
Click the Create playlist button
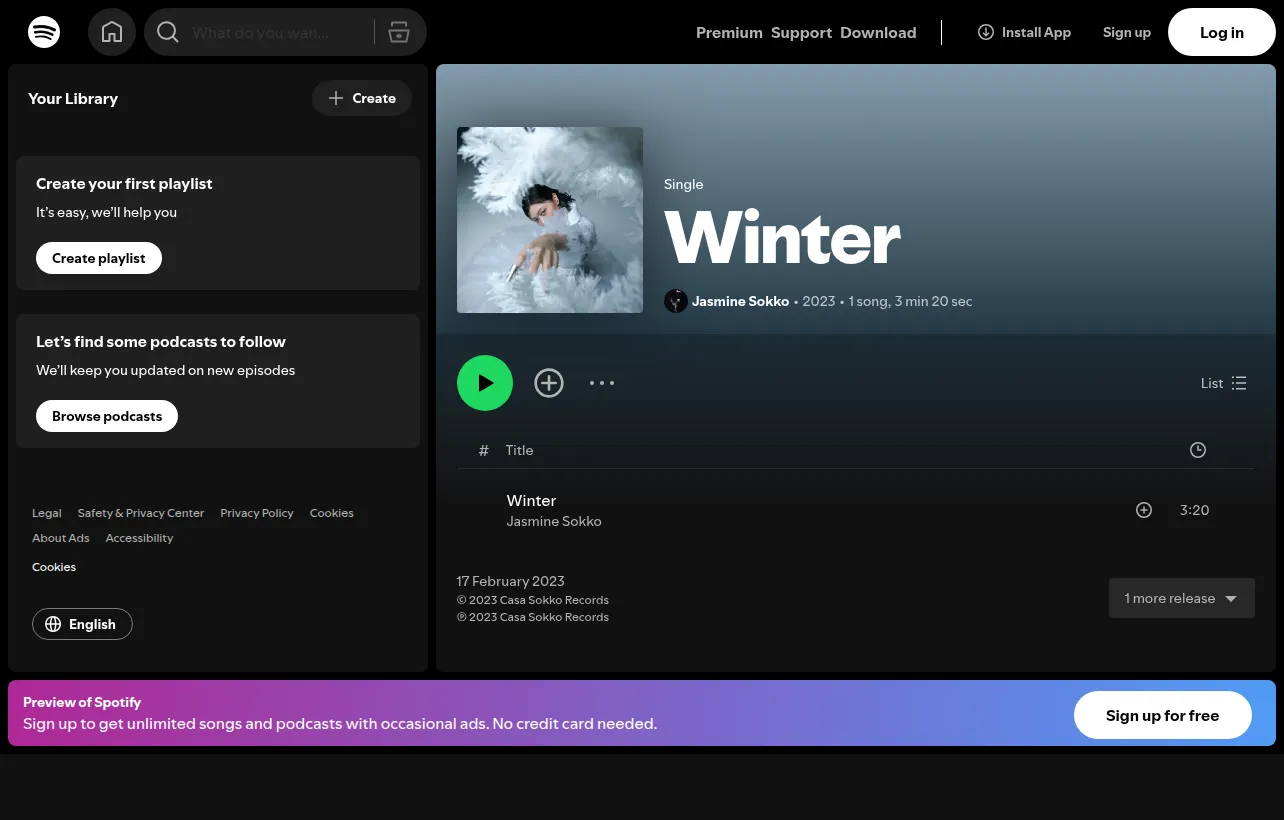tap(99, 258)
